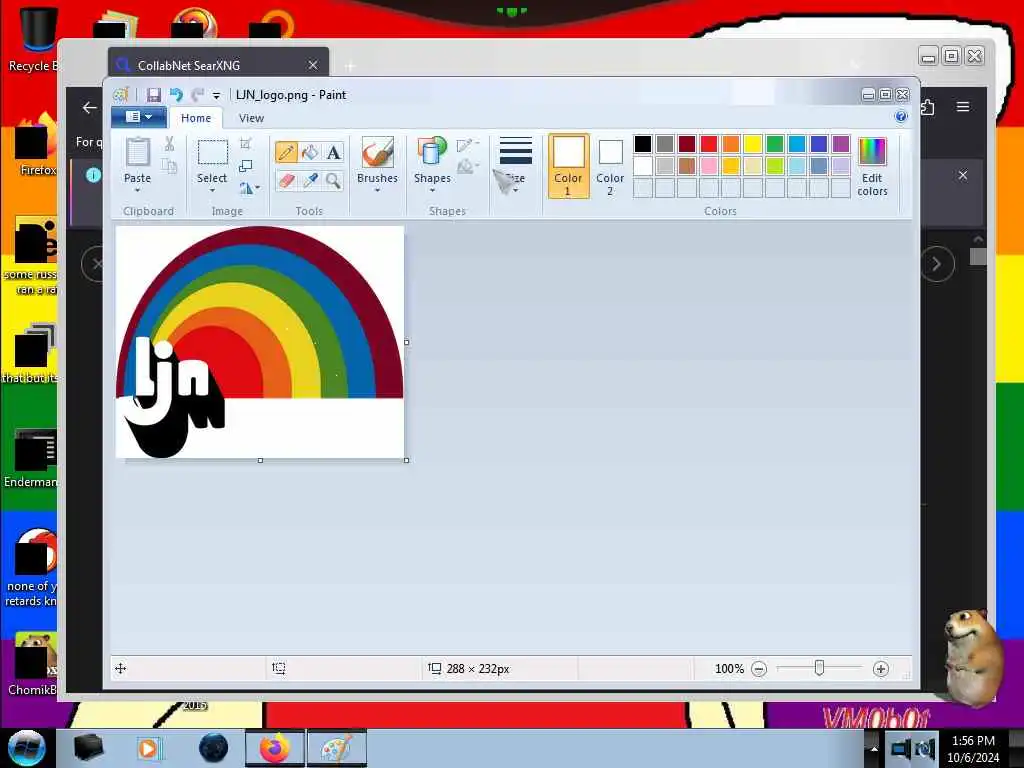Open Firefox from the taskbar
This screenshot has width=1024, height=768.
coord(275,748)
